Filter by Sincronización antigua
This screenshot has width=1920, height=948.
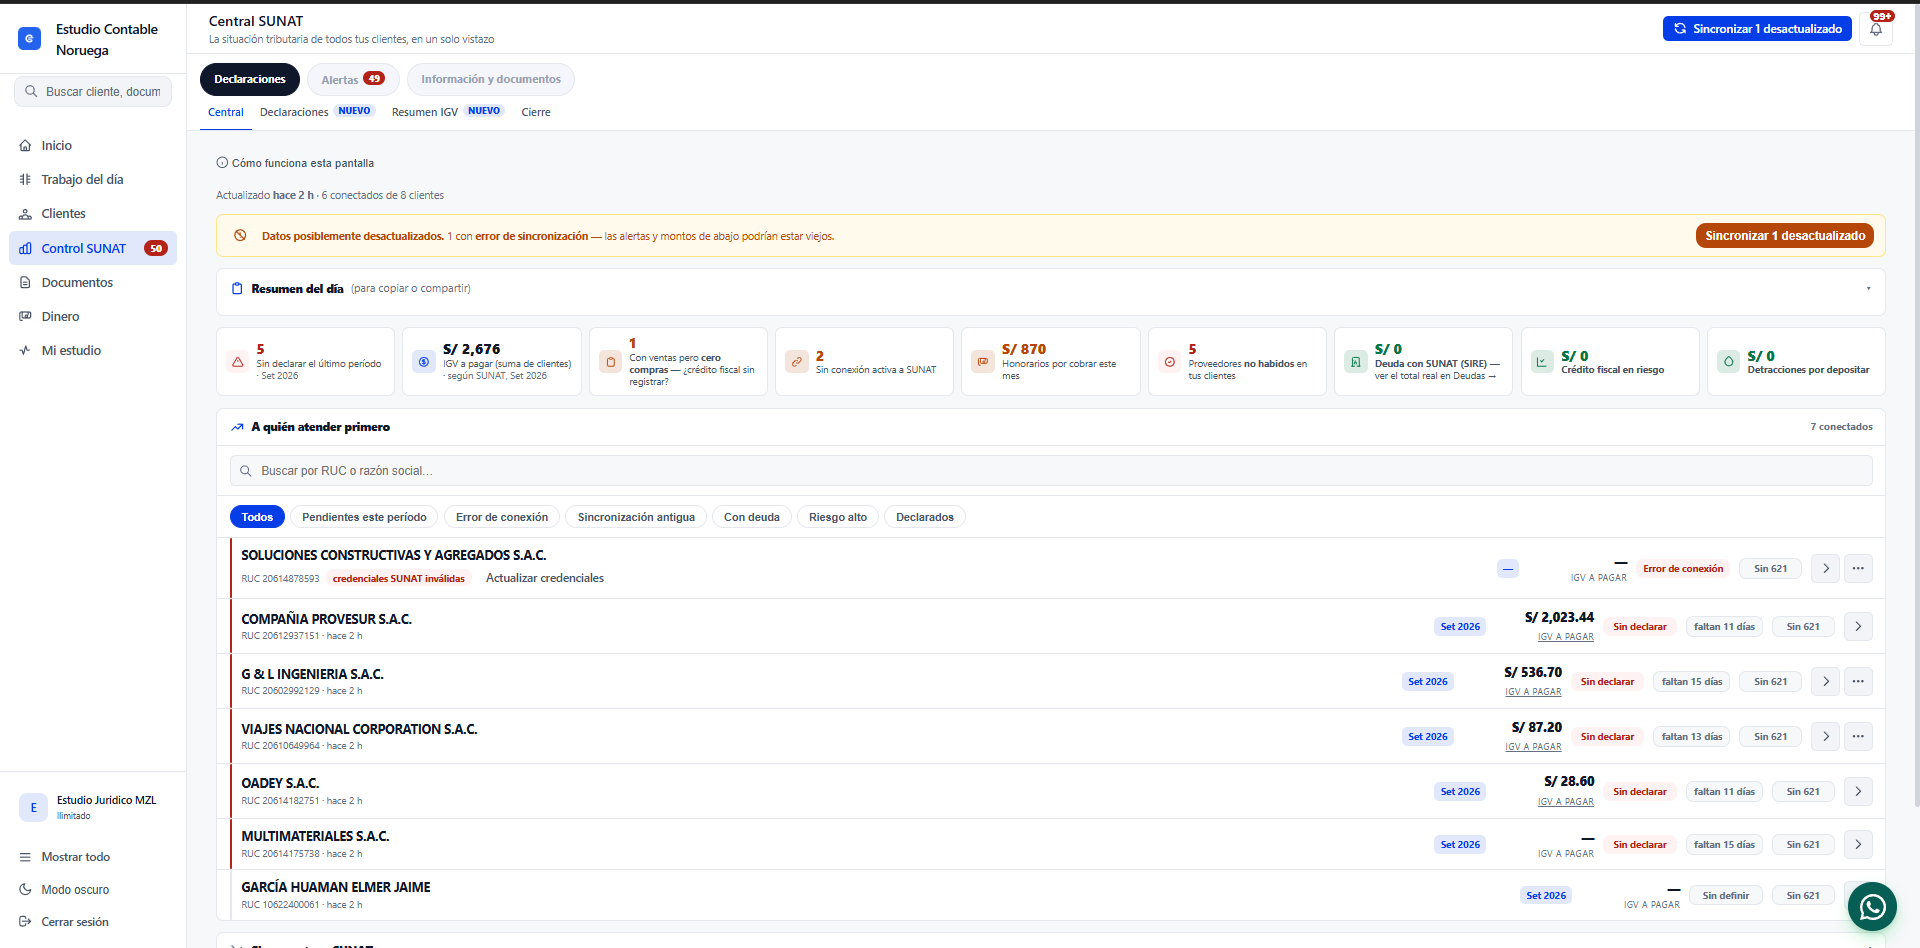(x=636, y=517)
